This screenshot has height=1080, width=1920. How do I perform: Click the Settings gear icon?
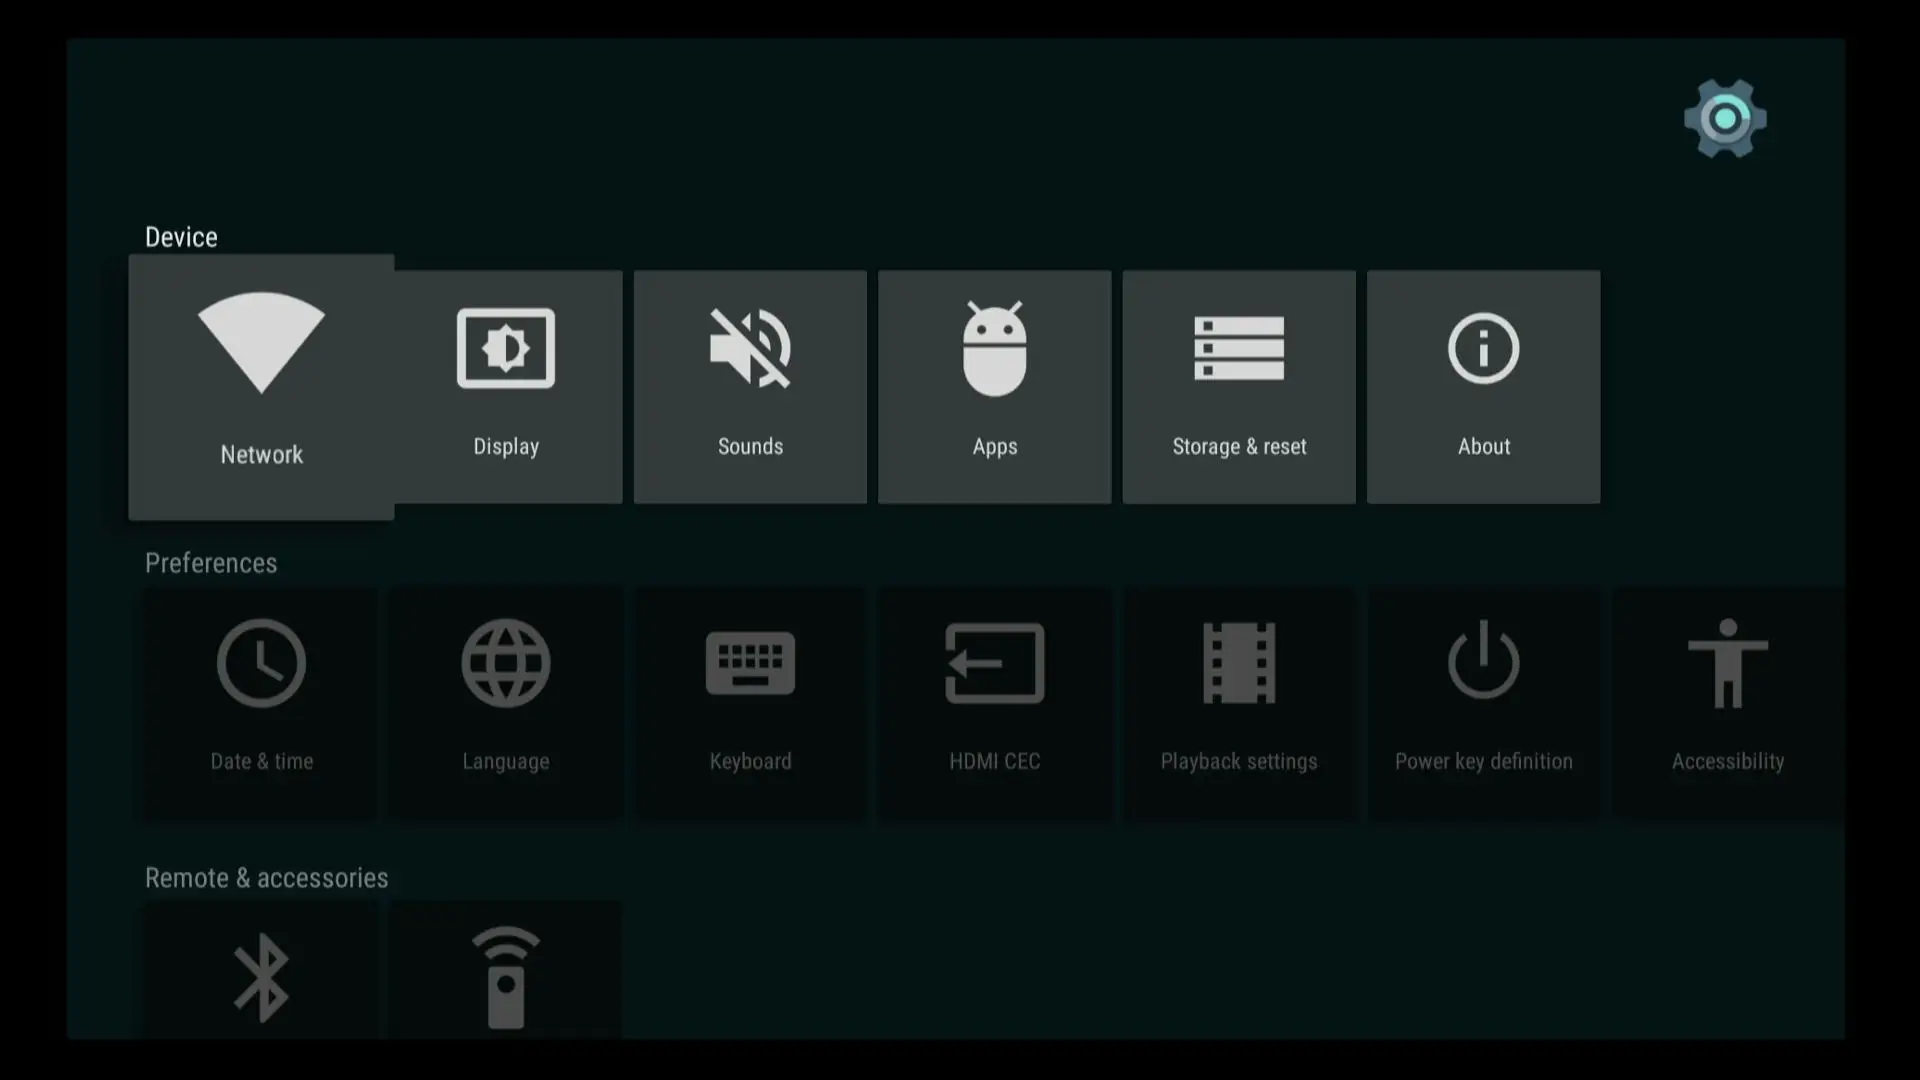click(x=1726, y=117)
